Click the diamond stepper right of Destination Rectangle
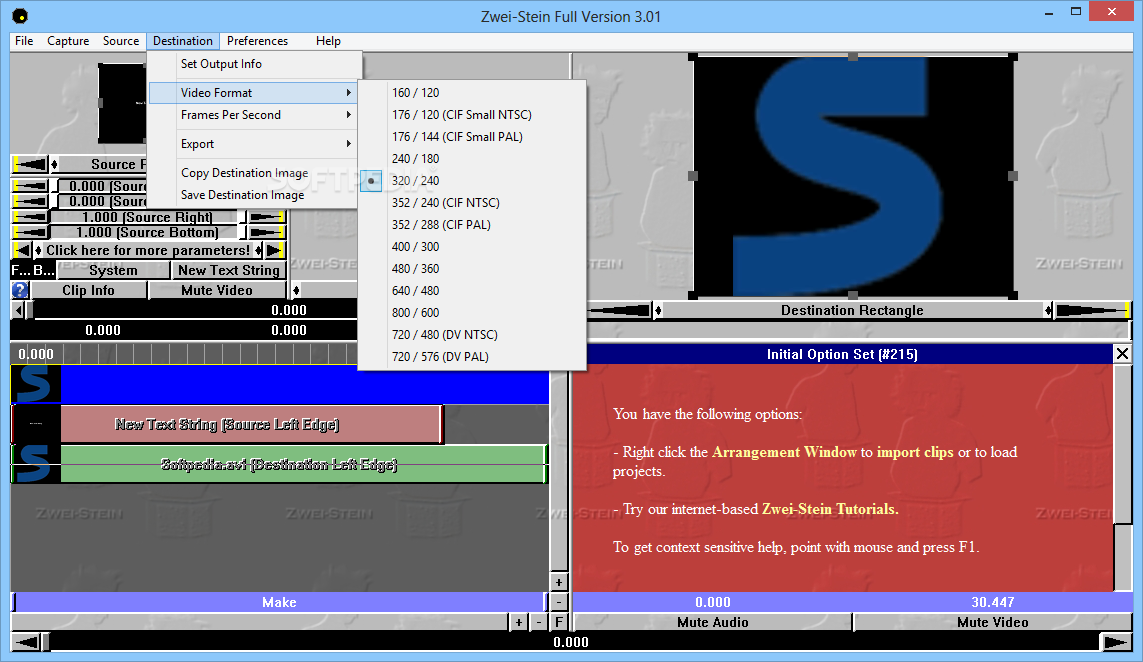Image resolution: width=1143 pixels, height=662 pixels. click(1048, 311)
